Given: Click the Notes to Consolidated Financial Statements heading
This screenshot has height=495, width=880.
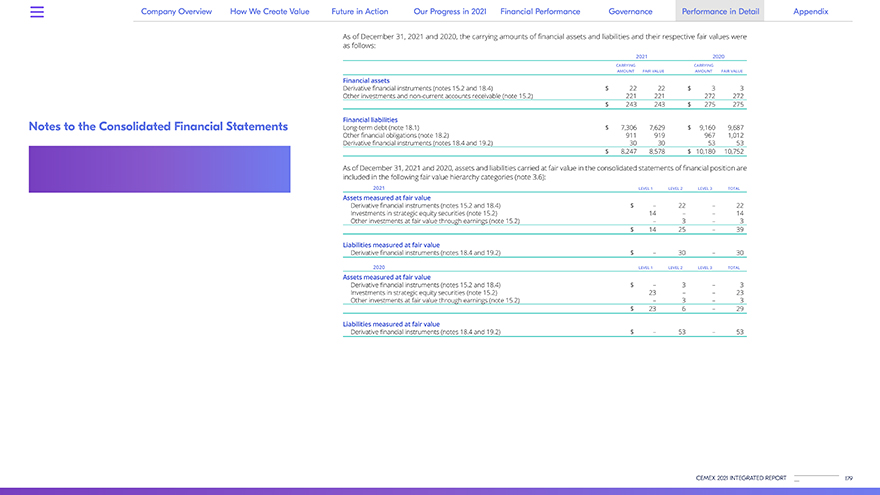Looking at the screenshot, I should [158, 127].
